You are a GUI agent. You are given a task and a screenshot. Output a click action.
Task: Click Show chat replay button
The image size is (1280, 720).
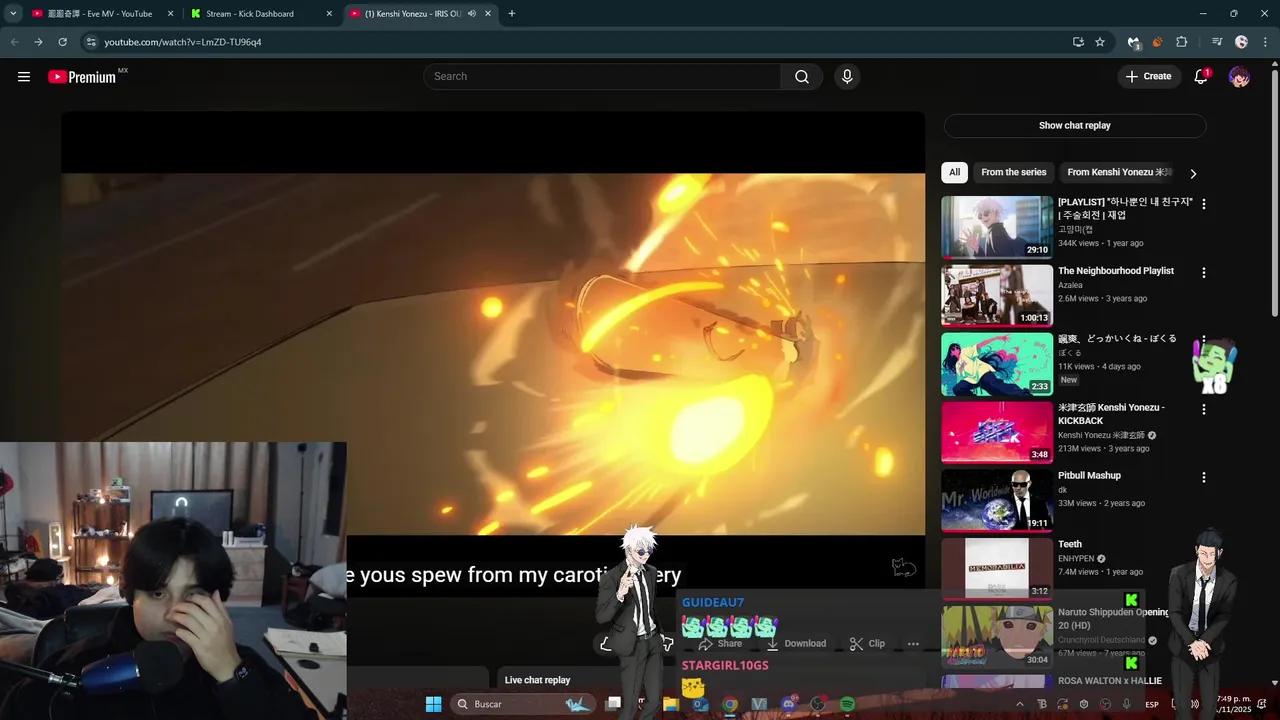coord(1075,125)
